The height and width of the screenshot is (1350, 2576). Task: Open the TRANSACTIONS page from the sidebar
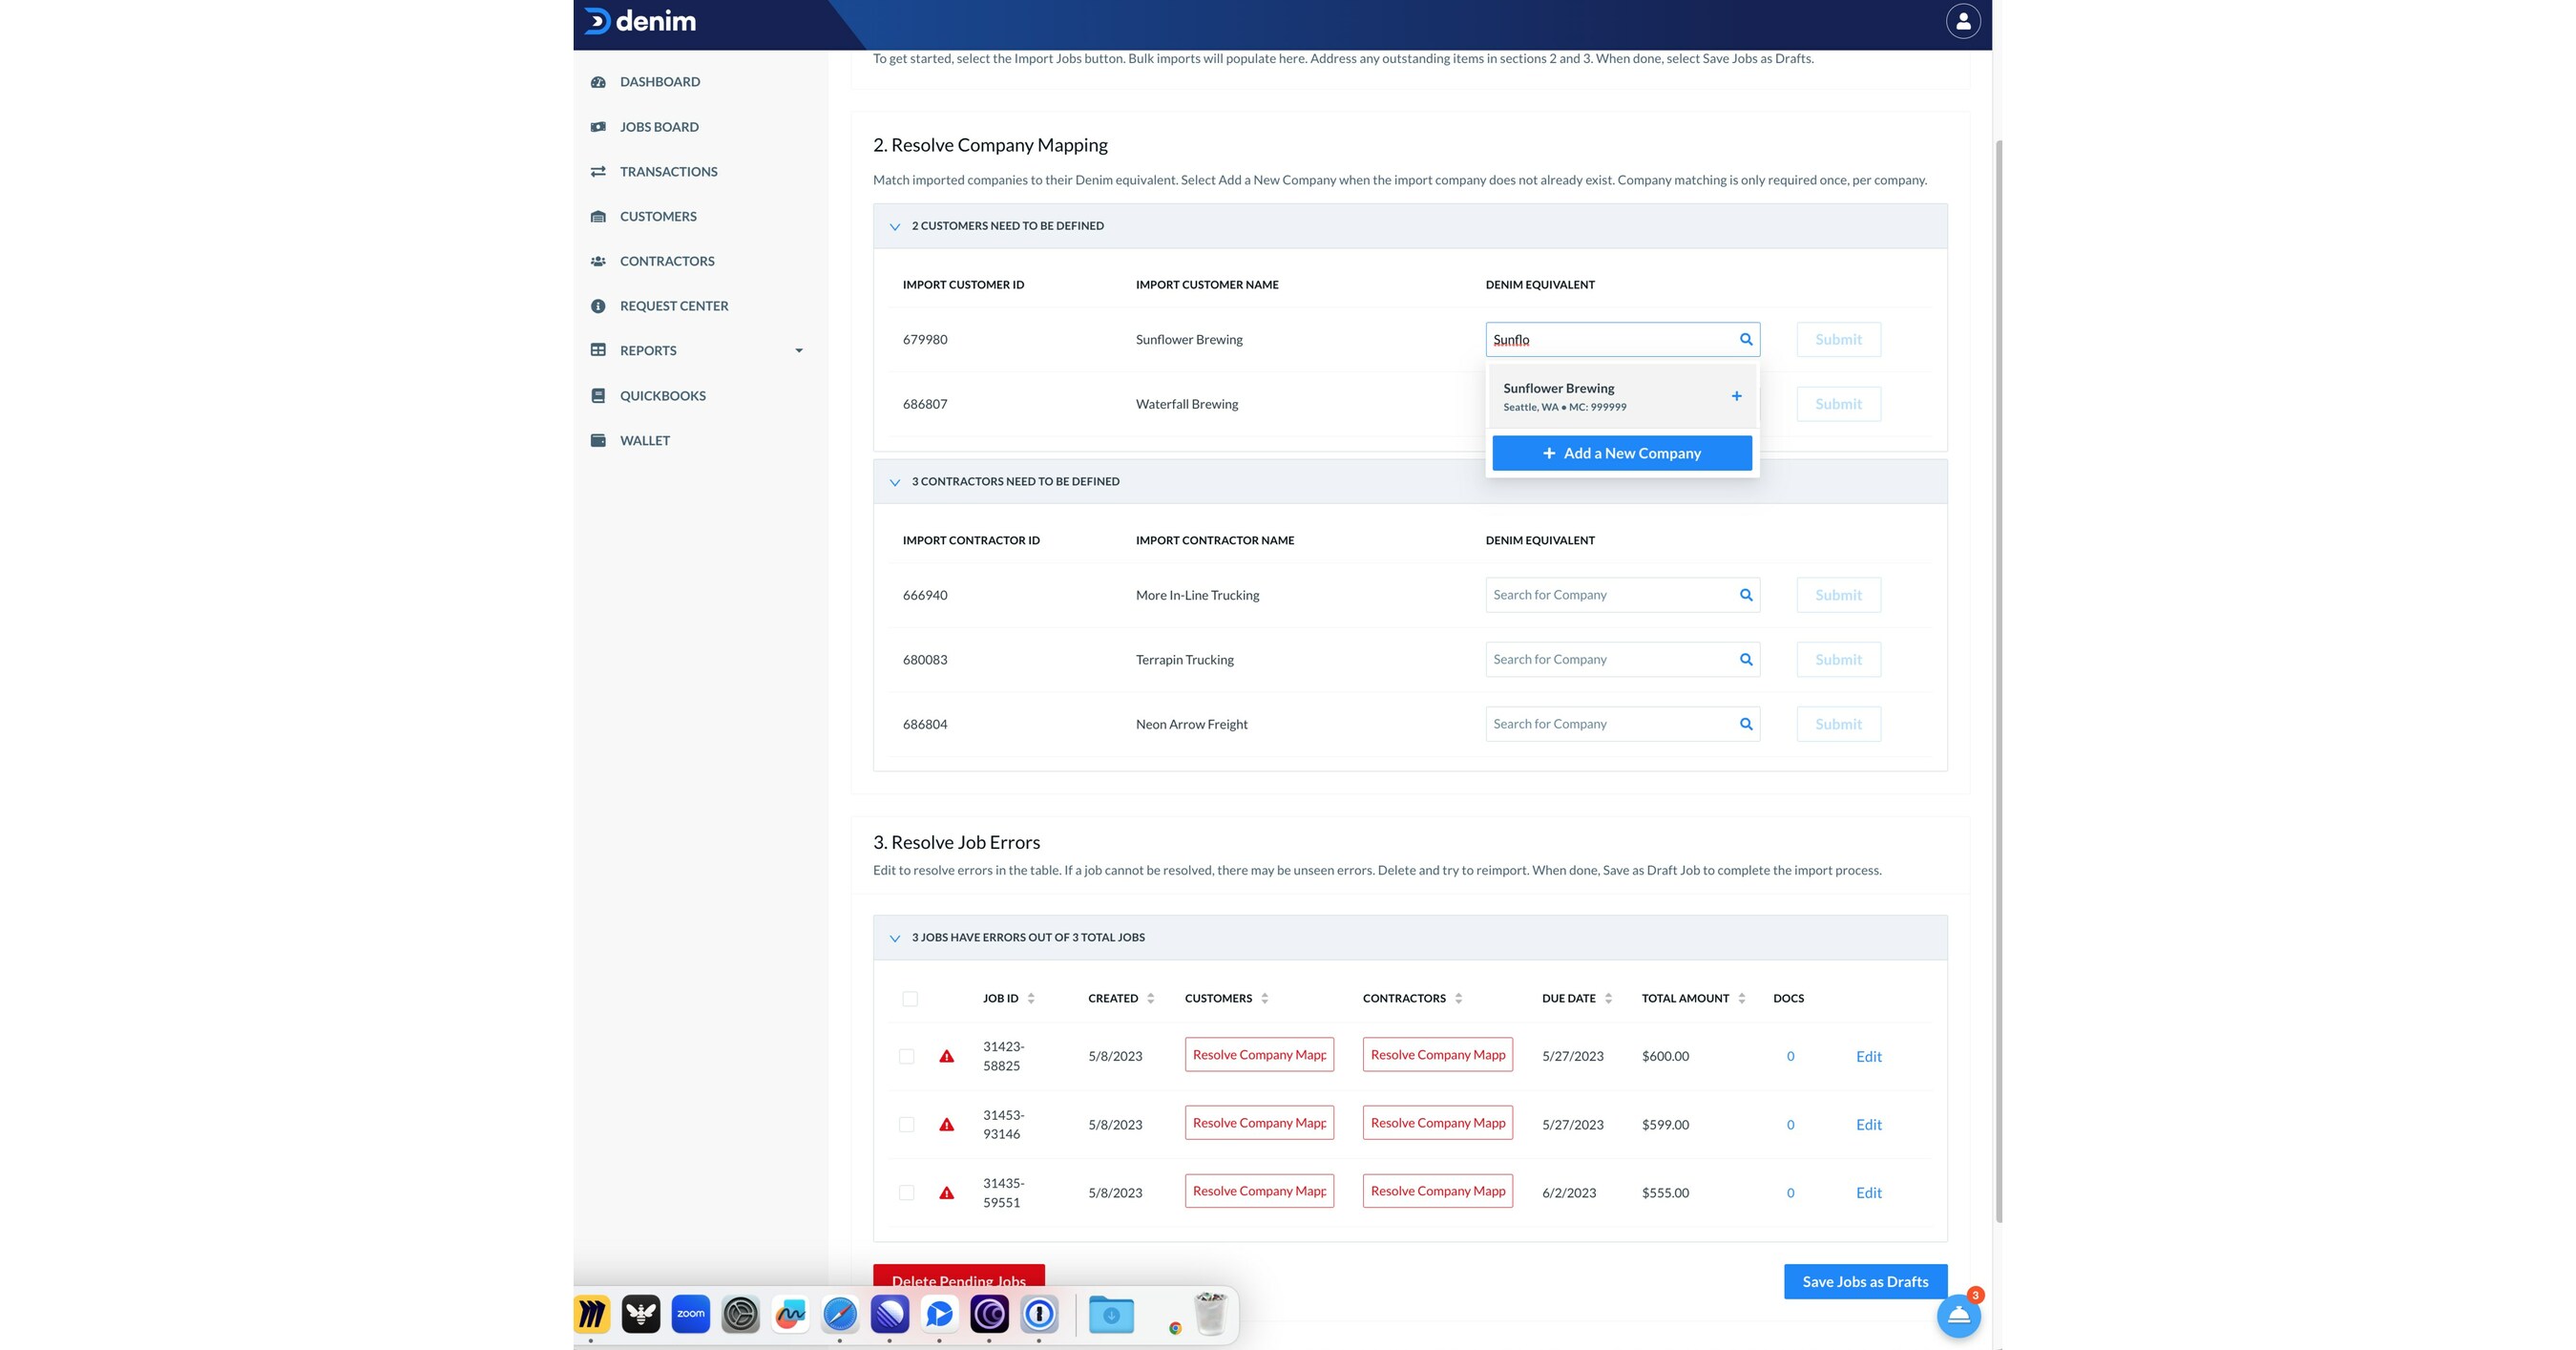pyautogui.click(x=668, y=171)
